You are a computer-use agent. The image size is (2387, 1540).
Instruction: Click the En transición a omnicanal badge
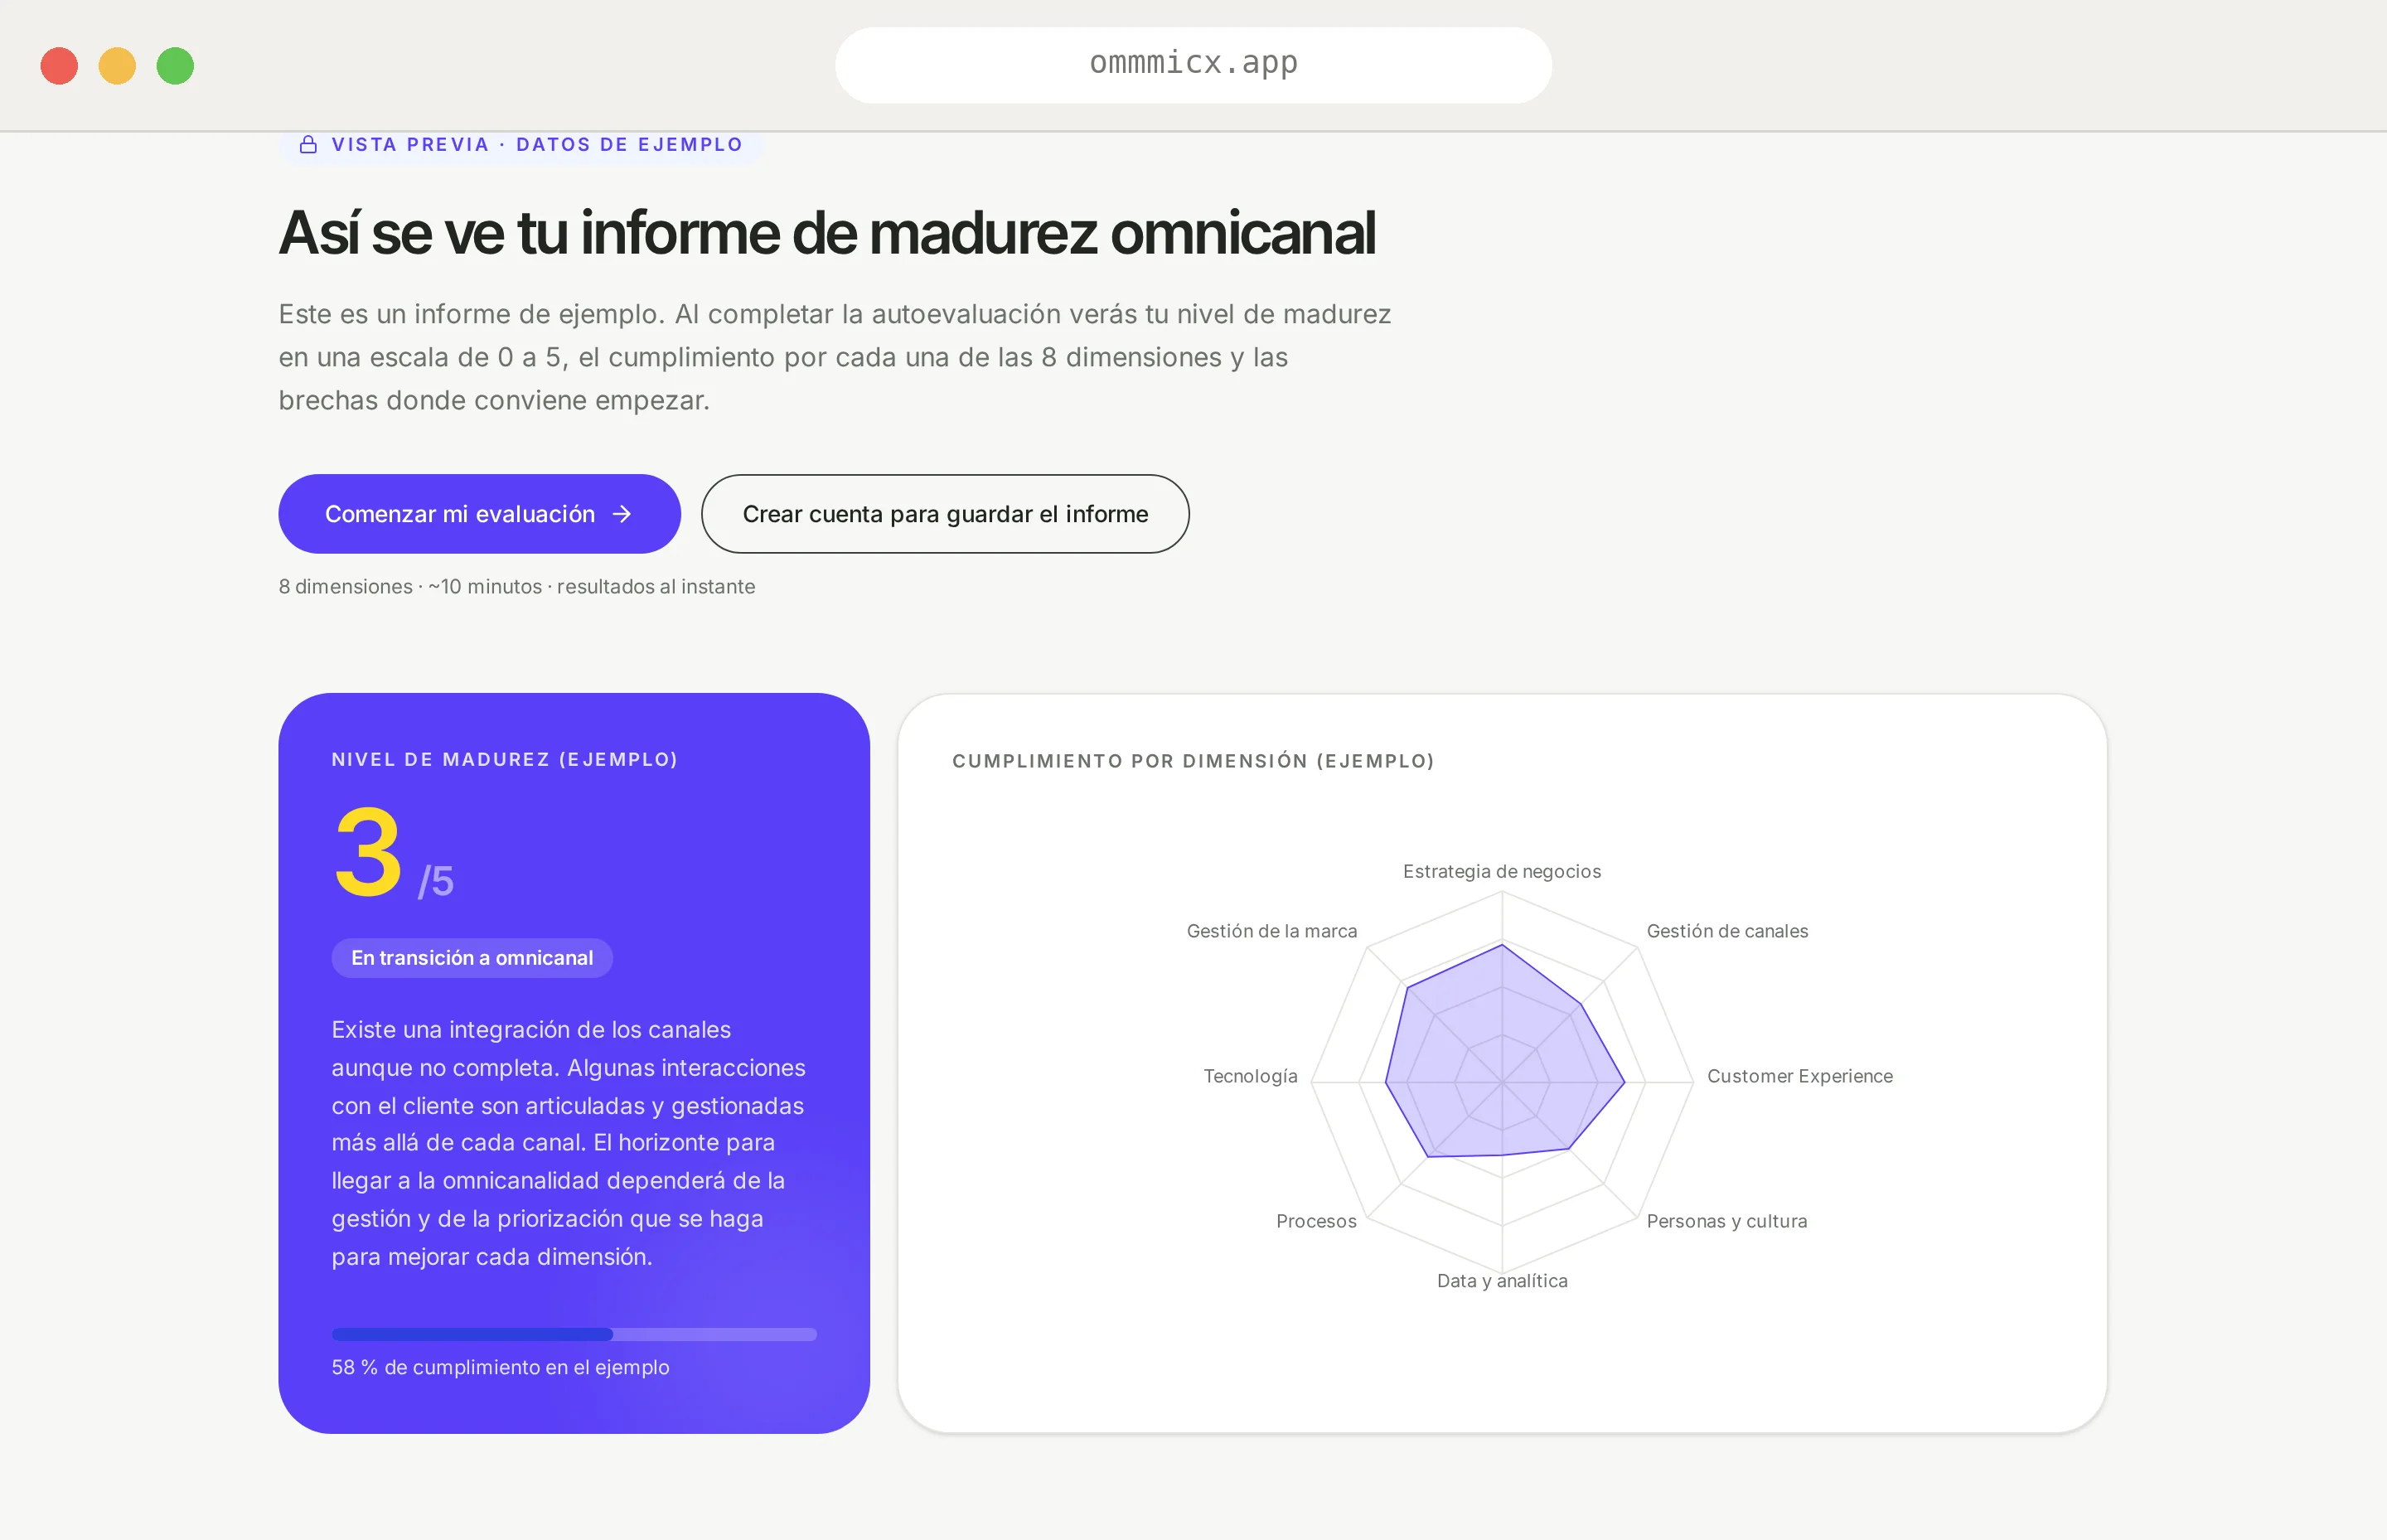(472, 958)
